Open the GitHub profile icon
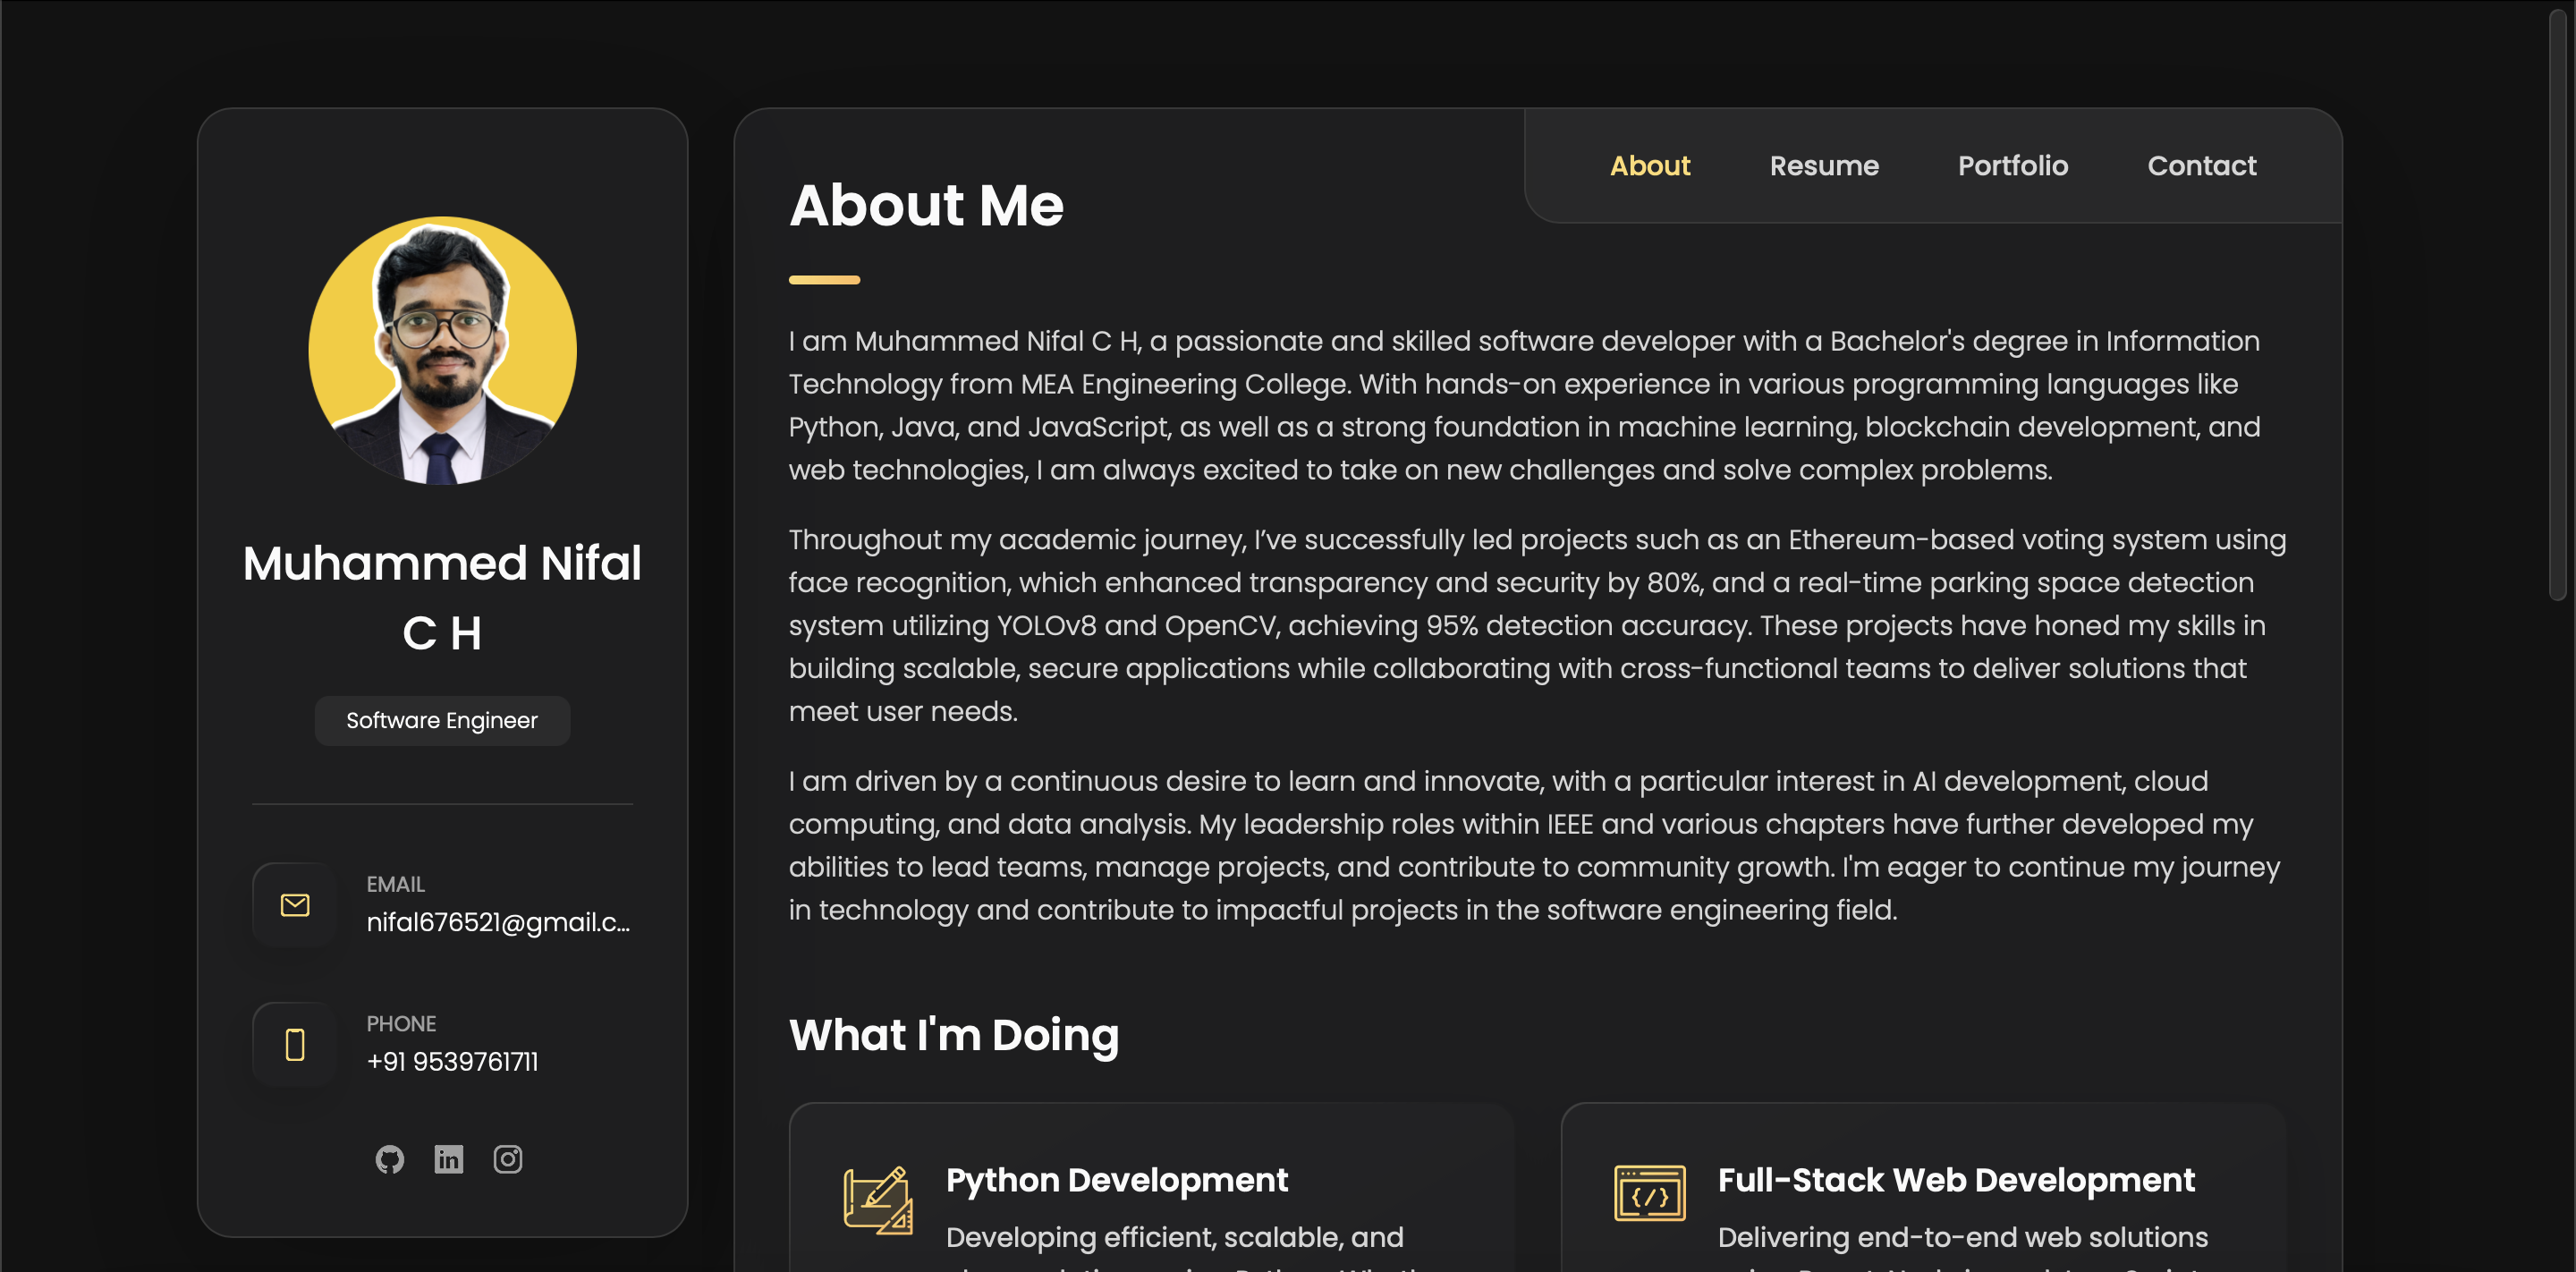Viewport: 2576px width, 1272px height. pyautogui.click(x=390, y=1159)
